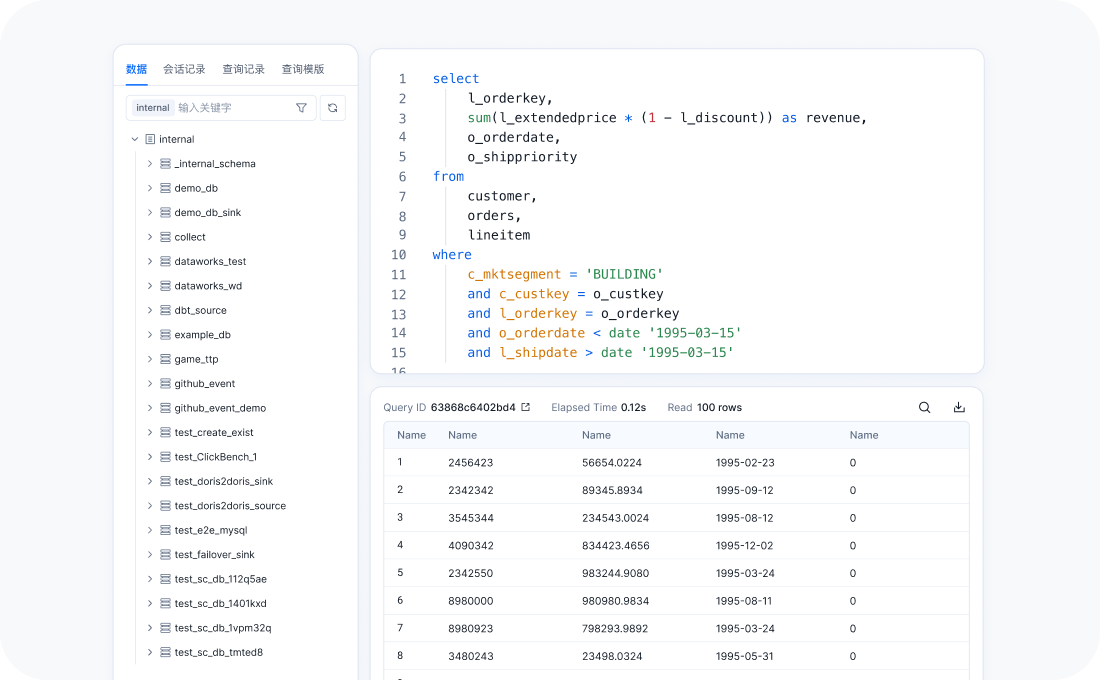Click the database icon next to demo_db
This screenshot has width=1100, height=680.
(x=165, y=188)
